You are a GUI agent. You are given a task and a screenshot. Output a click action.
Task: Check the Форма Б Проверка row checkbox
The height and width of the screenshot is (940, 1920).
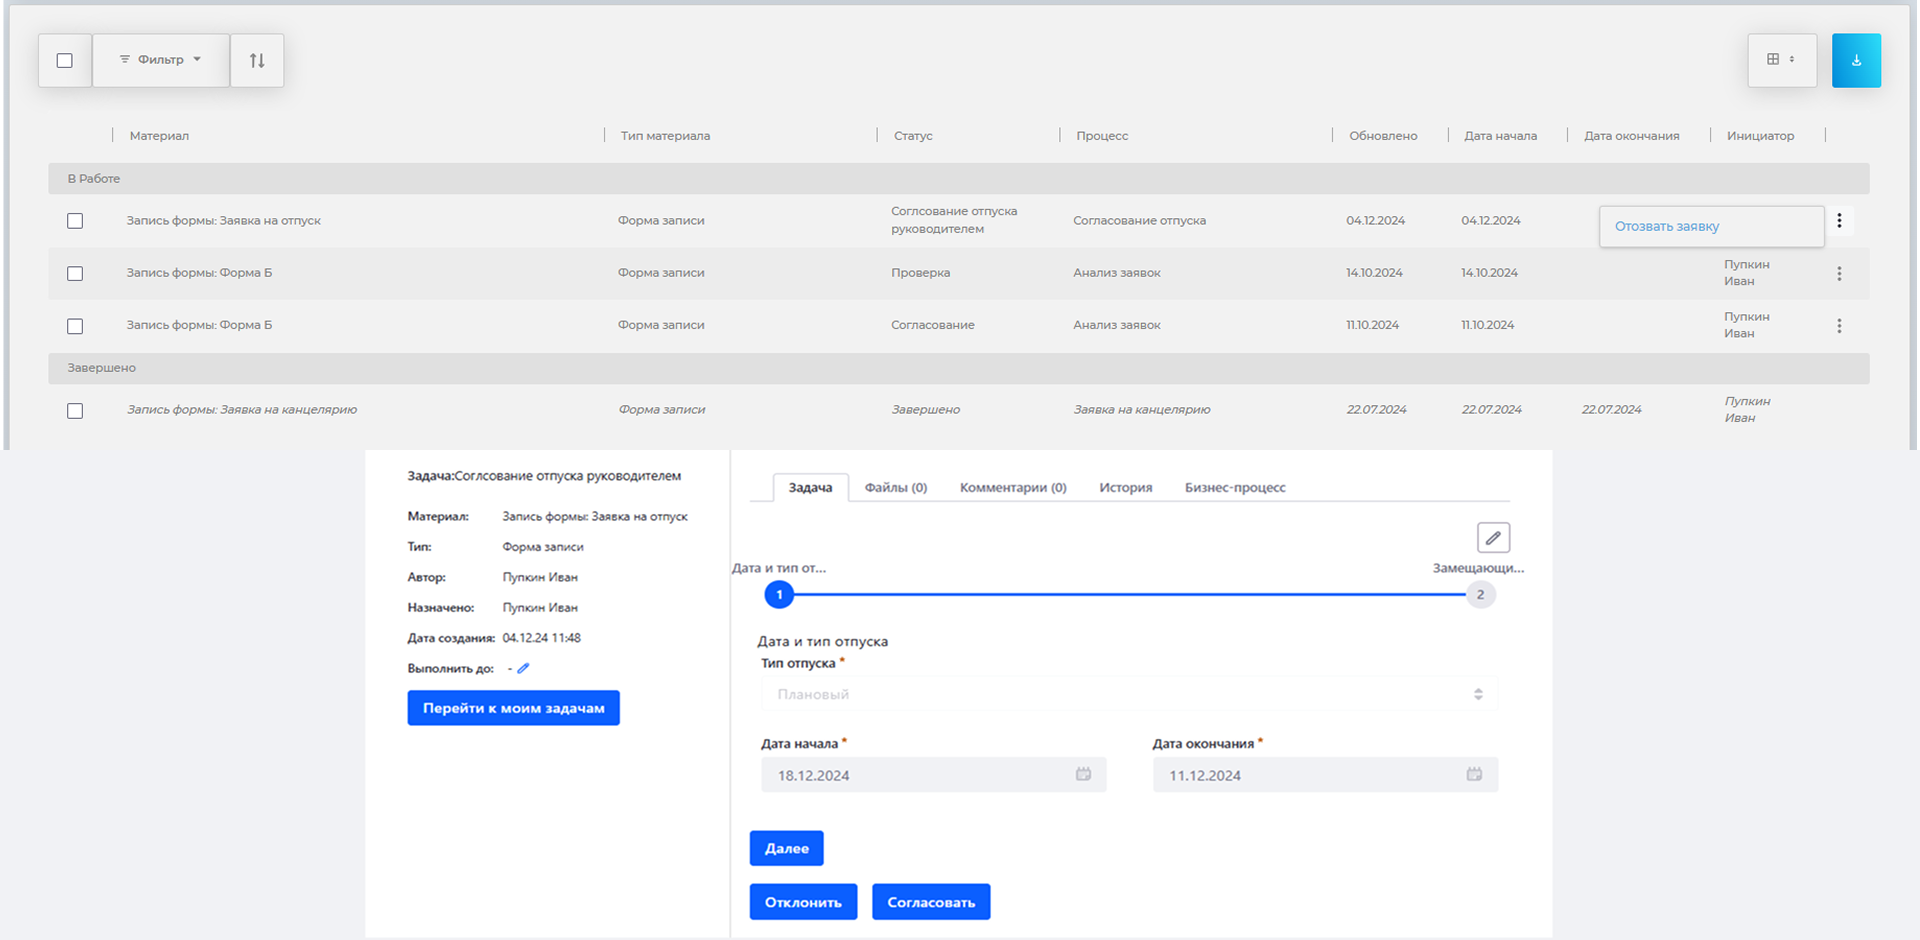[75, 273]
